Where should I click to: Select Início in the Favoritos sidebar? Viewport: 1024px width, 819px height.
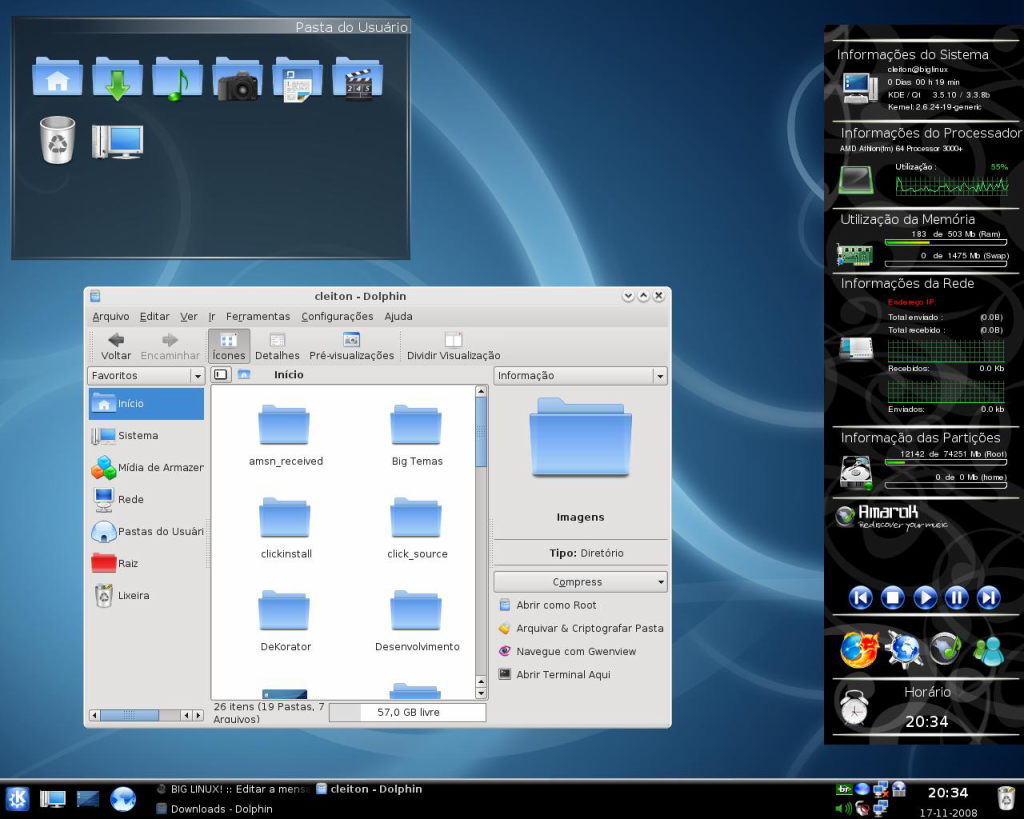pos(146,404)
